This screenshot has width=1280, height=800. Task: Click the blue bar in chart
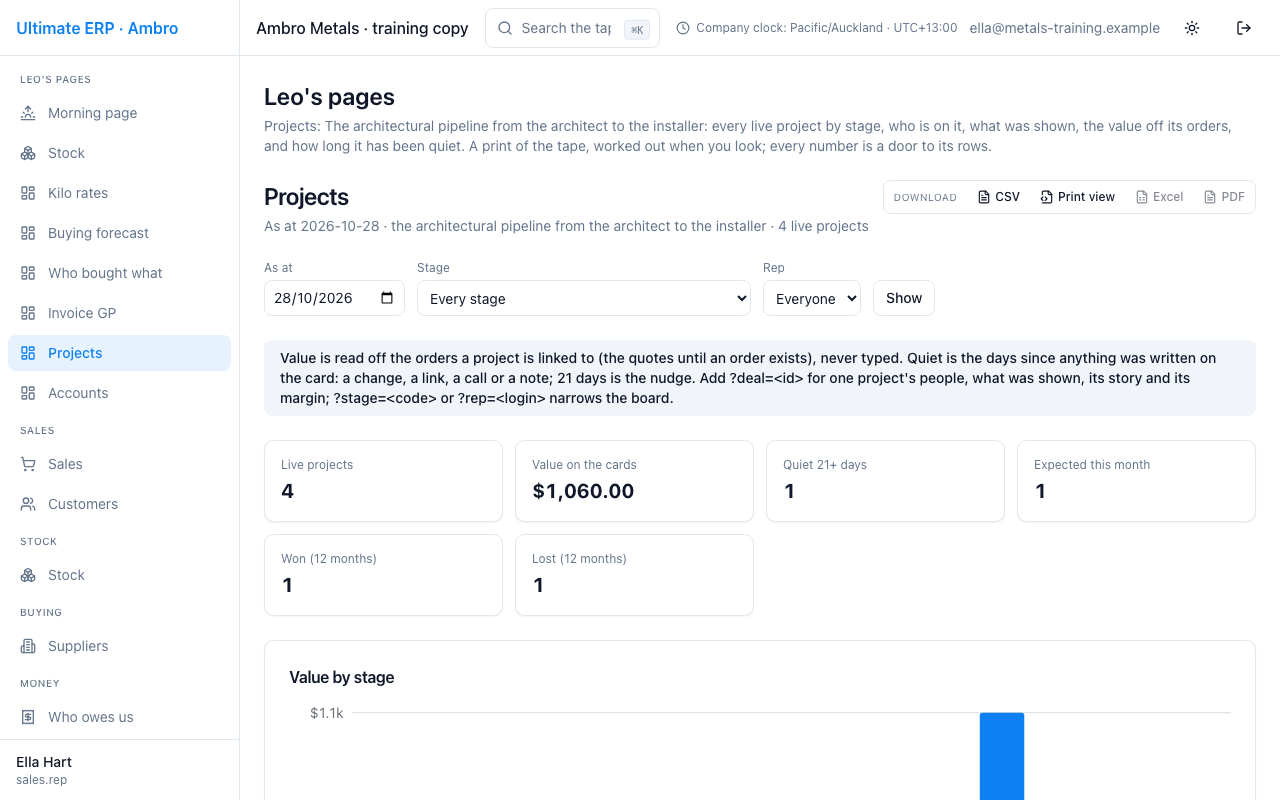tap(1002, 756)
